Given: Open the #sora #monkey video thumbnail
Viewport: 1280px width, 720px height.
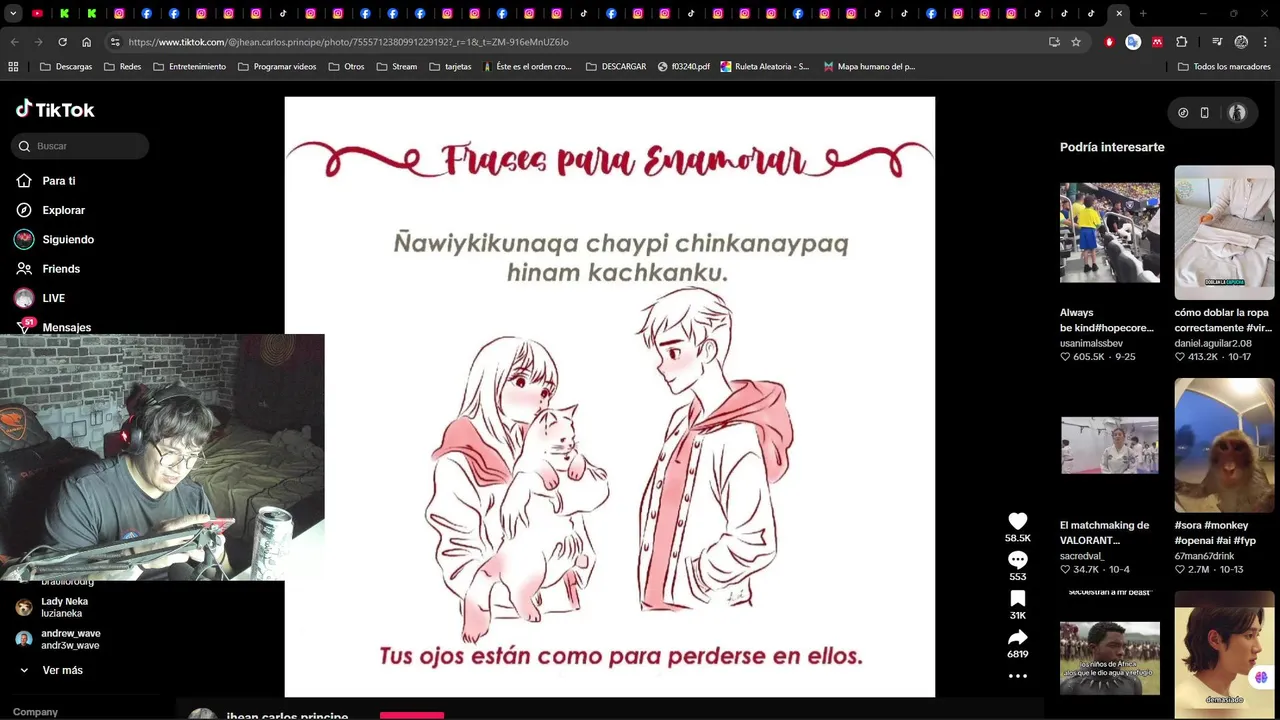Looking at the screenshot, I should 1224,445.
